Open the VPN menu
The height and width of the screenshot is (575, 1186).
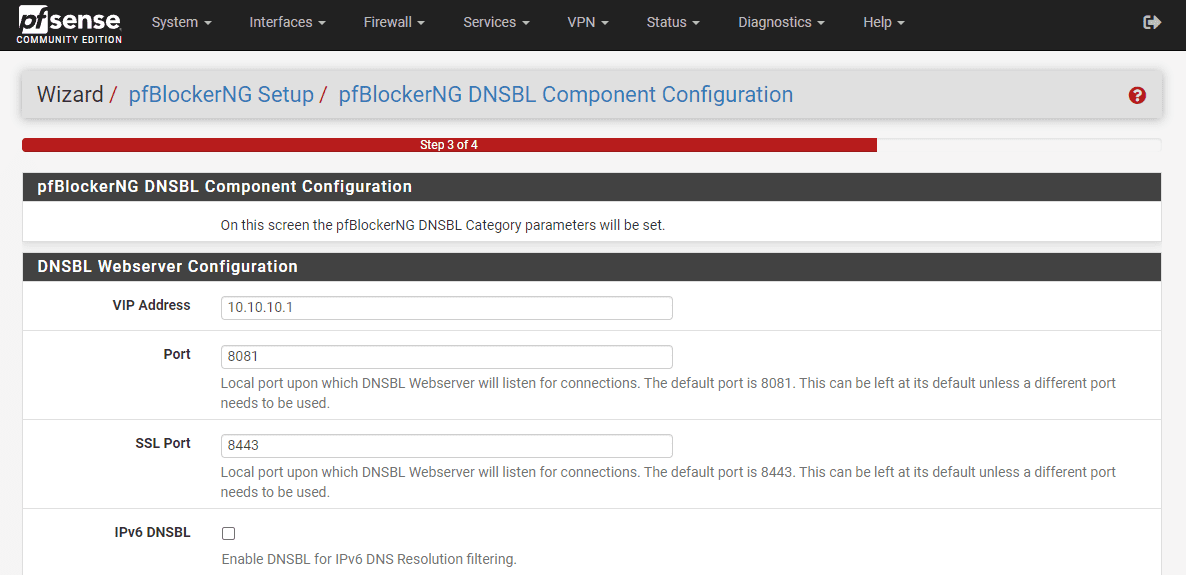click(588, 22)
